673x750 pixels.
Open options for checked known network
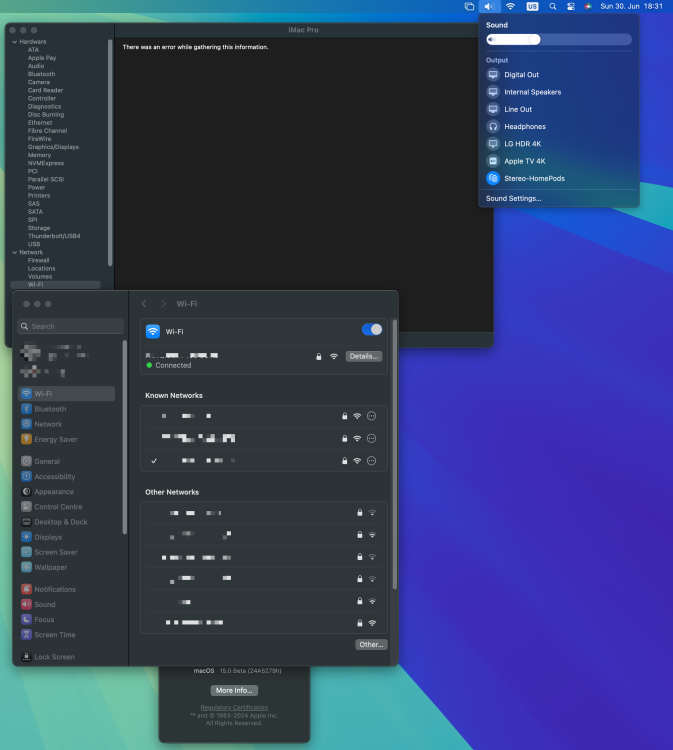coord(371,461)
